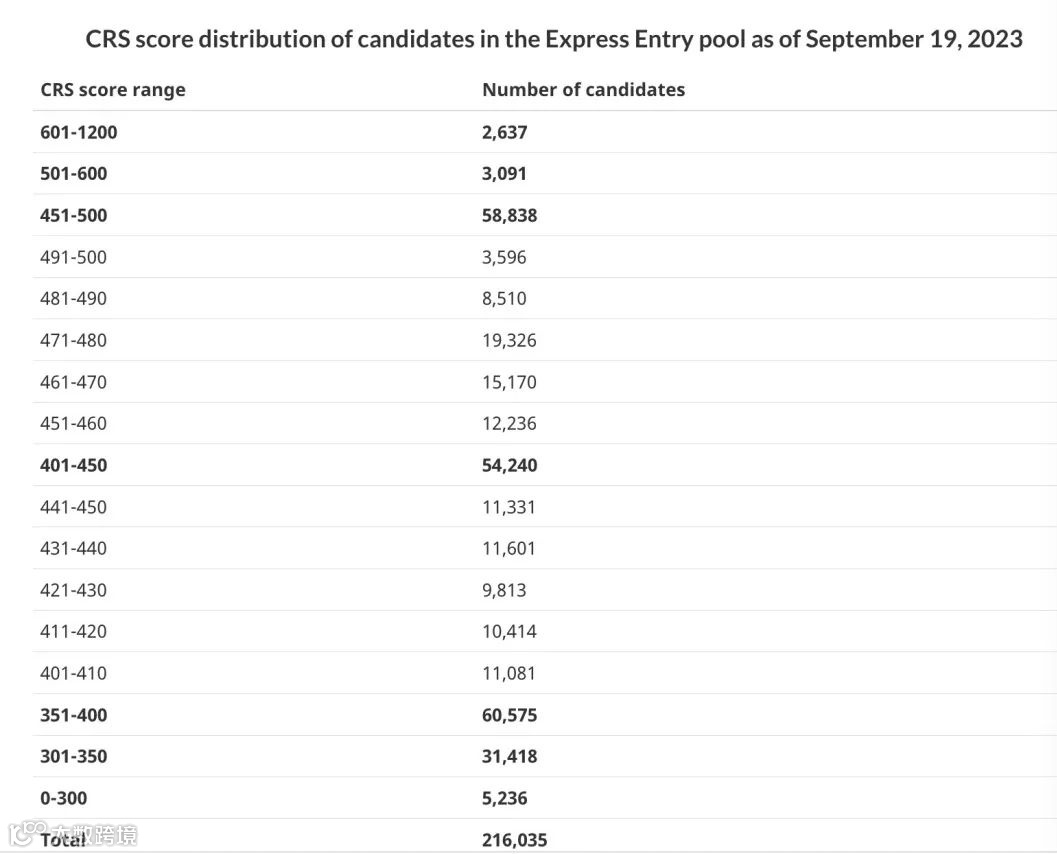Click the 451-460 range label
Viewport: 1057px width, 854px height.
tap(73, 423)
